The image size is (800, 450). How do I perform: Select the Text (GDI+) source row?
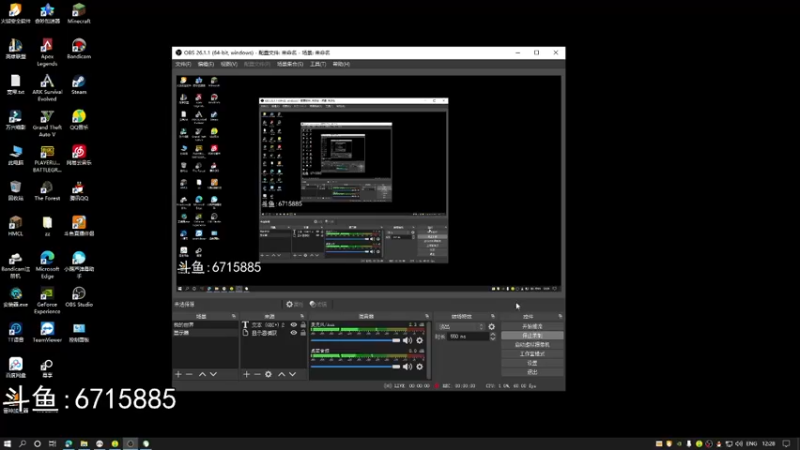tap(273, 324)
